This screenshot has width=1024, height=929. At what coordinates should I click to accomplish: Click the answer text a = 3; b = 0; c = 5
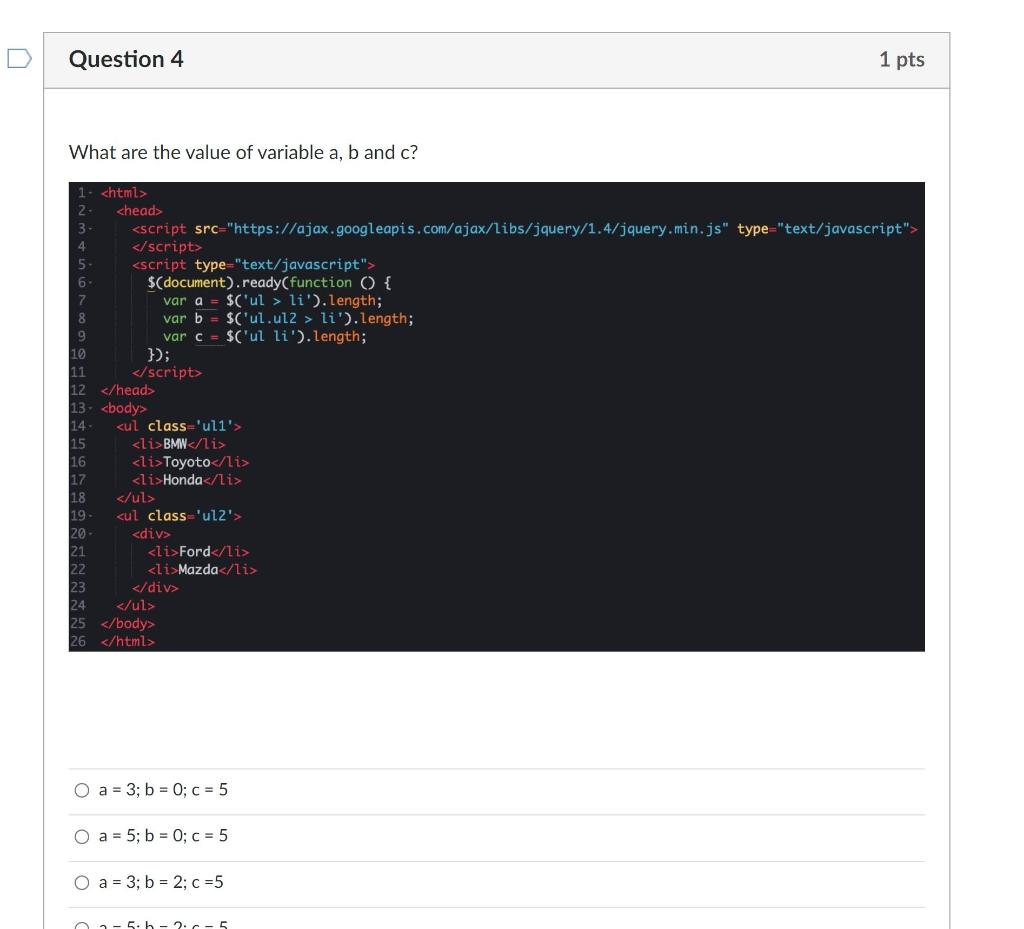click(160, 790)
